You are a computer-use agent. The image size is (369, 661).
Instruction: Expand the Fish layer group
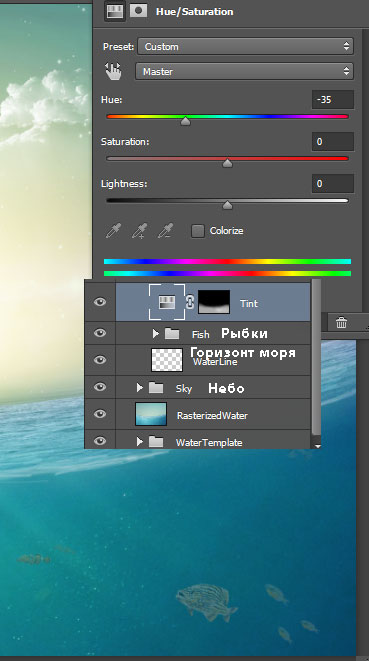point(156,334)
